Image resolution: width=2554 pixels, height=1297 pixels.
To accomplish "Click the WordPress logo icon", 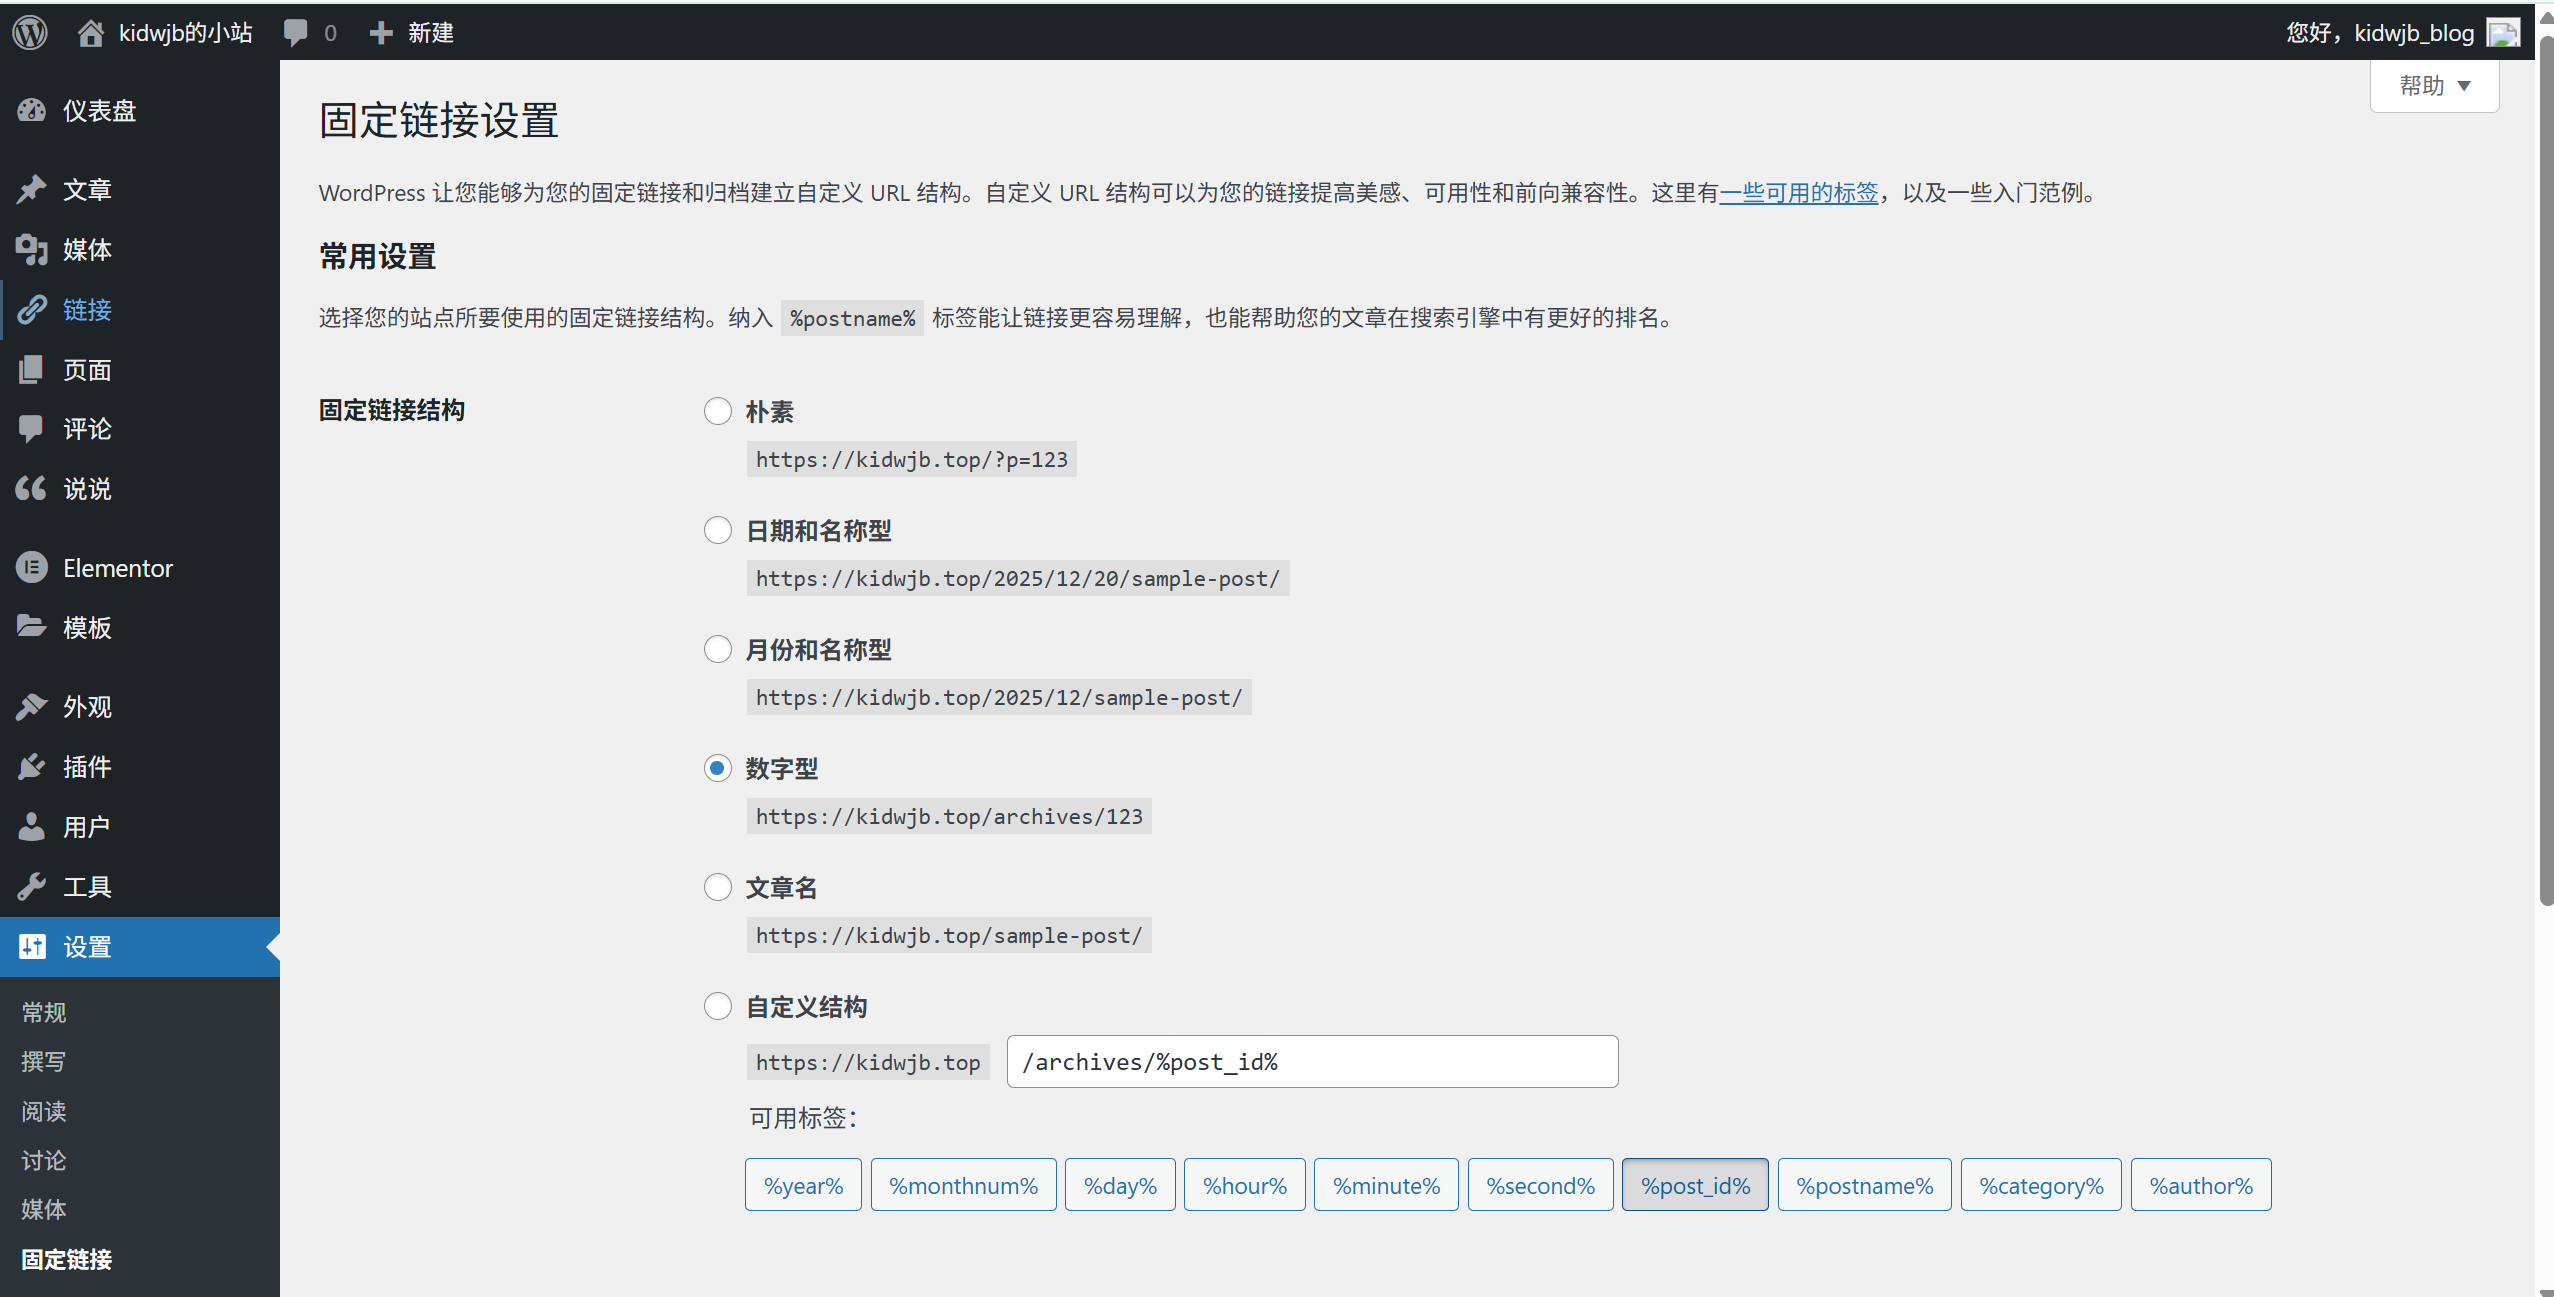I will coord(30,32).
